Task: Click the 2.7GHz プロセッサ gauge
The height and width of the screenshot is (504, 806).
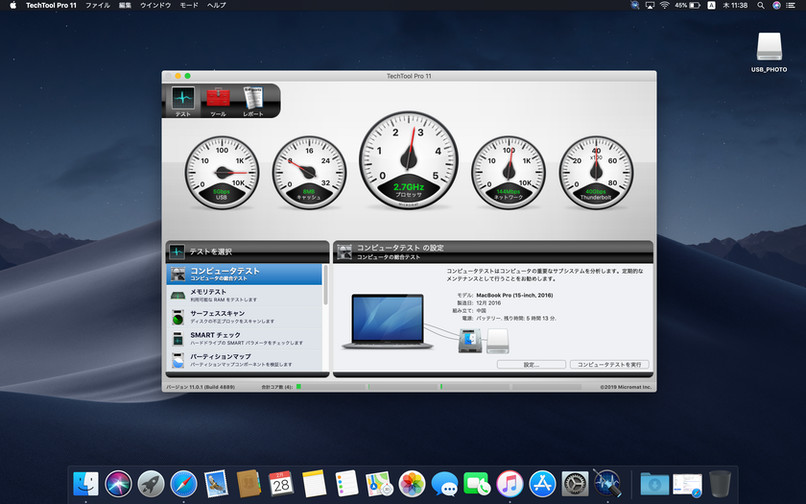Action: pos(409,160)
